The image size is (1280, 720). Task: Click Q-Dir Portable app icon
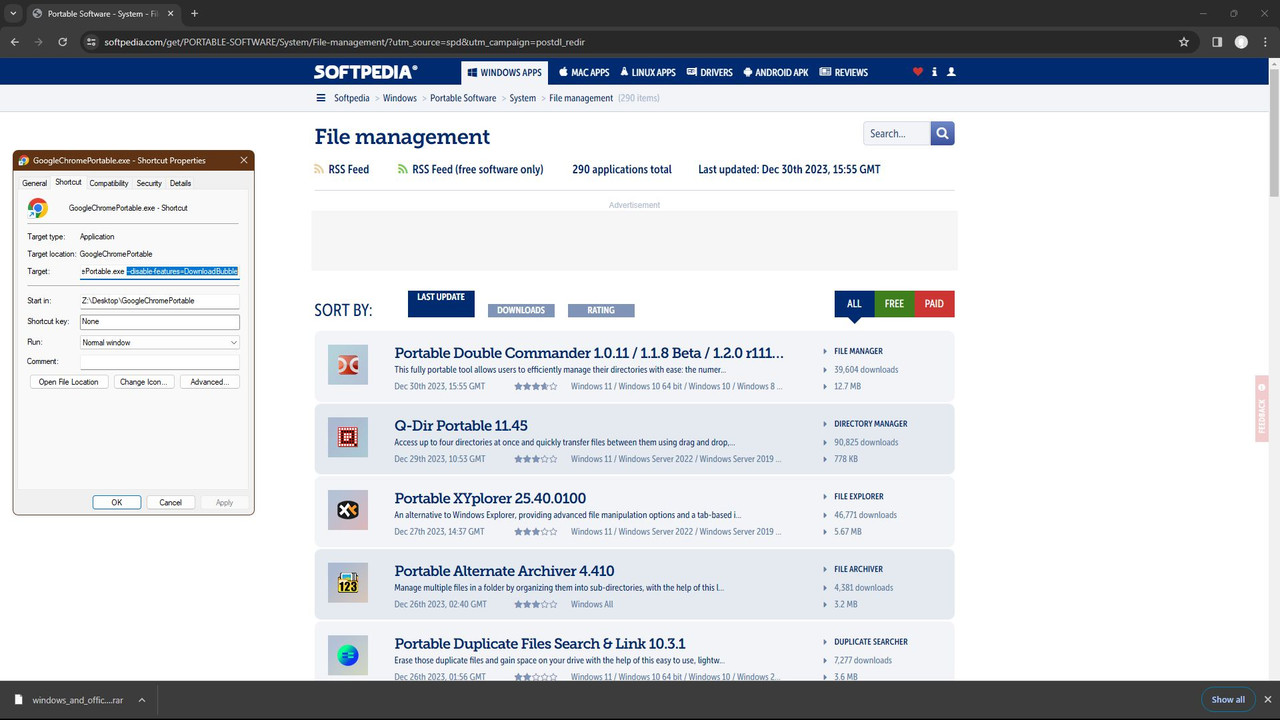tap(348, 438)
